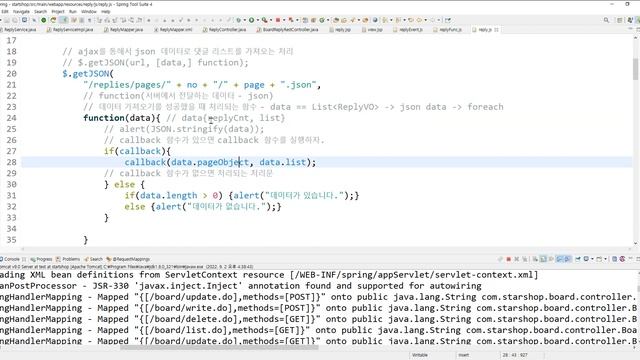Click the Pin Editor toolbar icon
The width and height of the screenshot is (640, 360).
[448, 20]
